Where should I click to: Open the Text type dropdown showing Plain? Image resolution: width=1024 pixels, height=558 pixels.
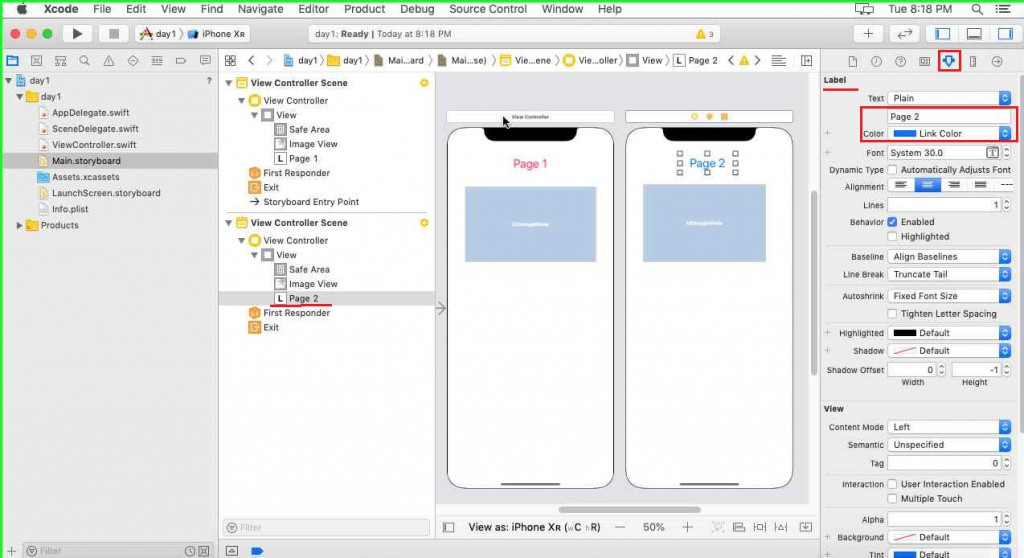pos(949,98)
